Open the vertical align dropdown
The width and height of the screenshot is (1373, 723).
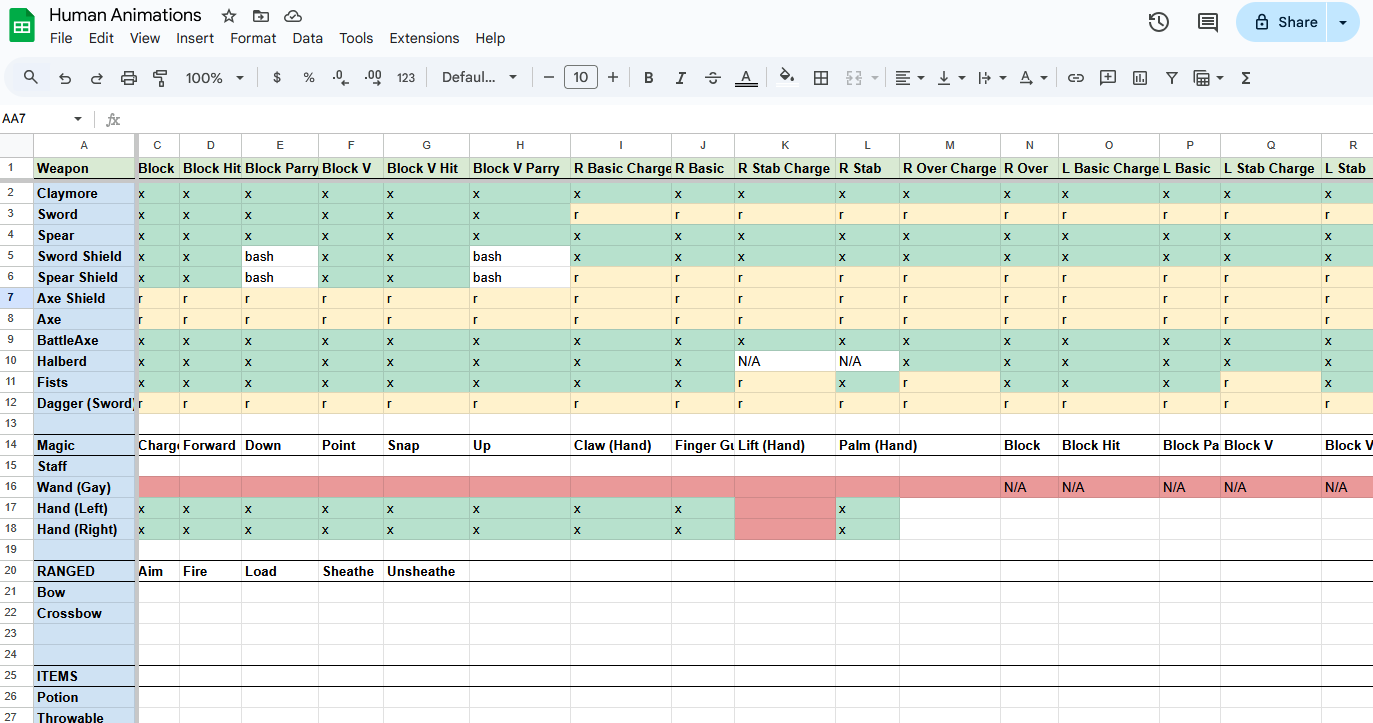tap(951, 77)
